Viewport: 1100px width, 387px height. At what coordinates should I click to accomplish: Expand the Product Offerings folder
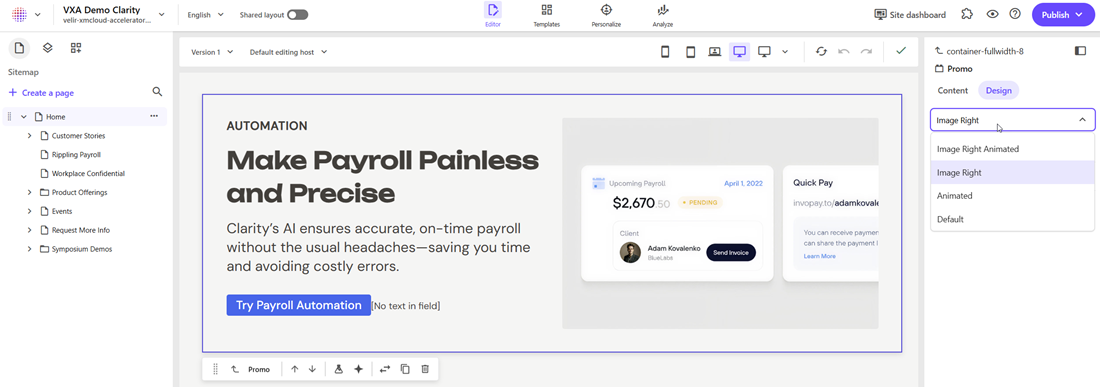(x=29, y=192)
